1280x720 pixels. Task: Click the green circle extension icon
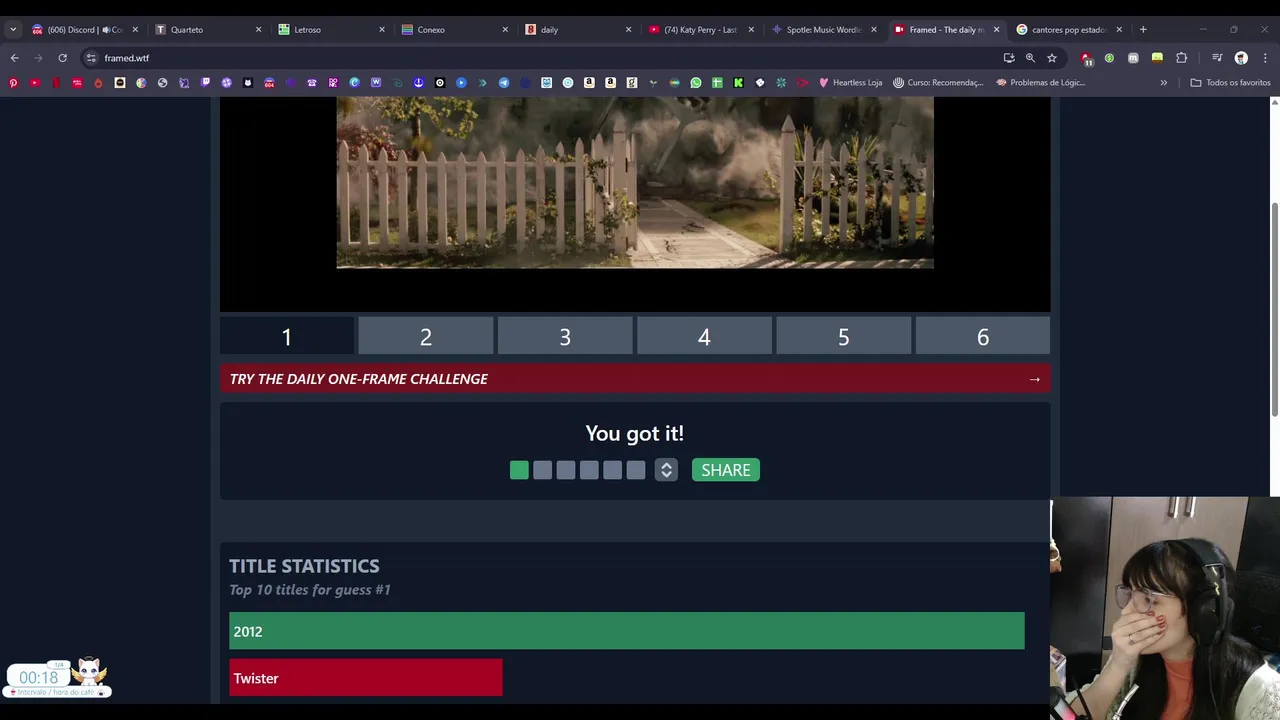pyautogui.click(x=1109, y=58)
